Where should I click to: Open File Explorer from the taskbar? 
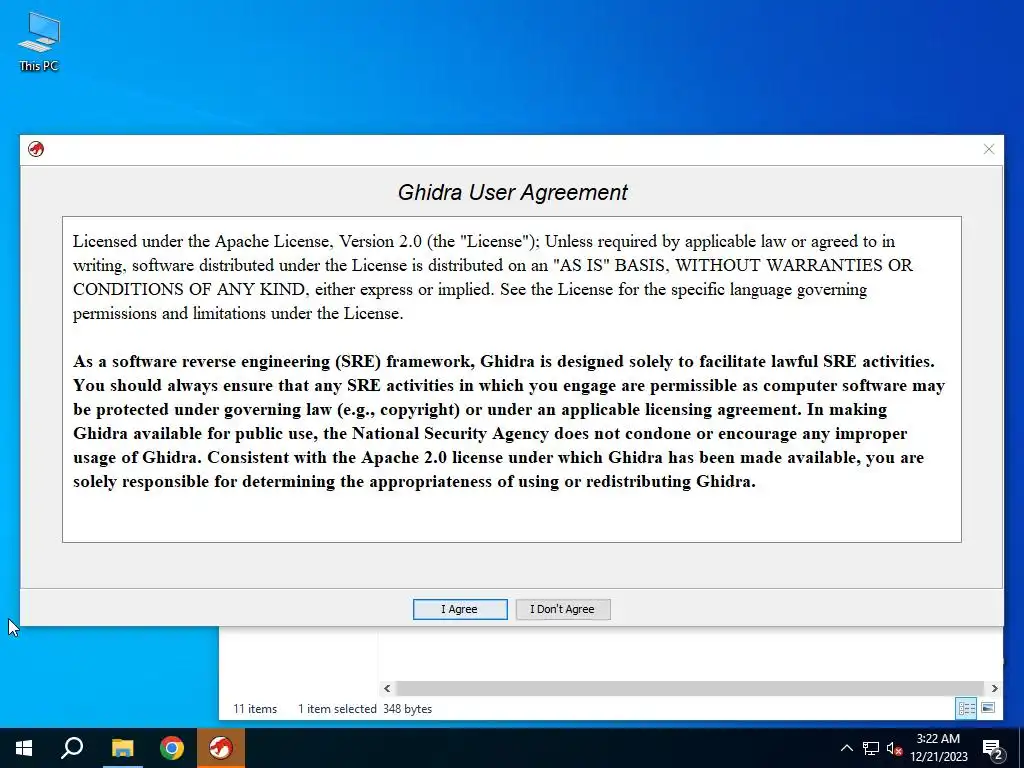point(122,748)
